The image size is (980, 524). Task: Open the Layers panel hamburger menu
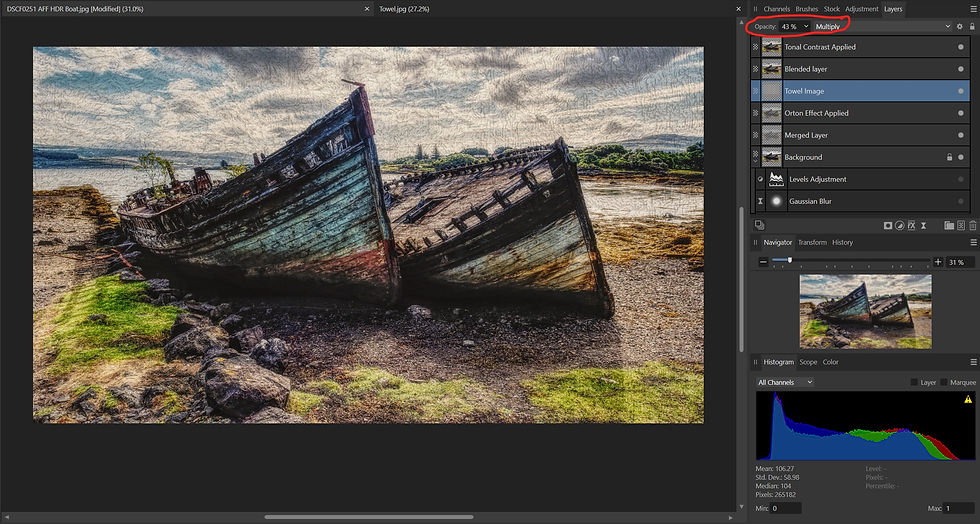click(973, 9)
